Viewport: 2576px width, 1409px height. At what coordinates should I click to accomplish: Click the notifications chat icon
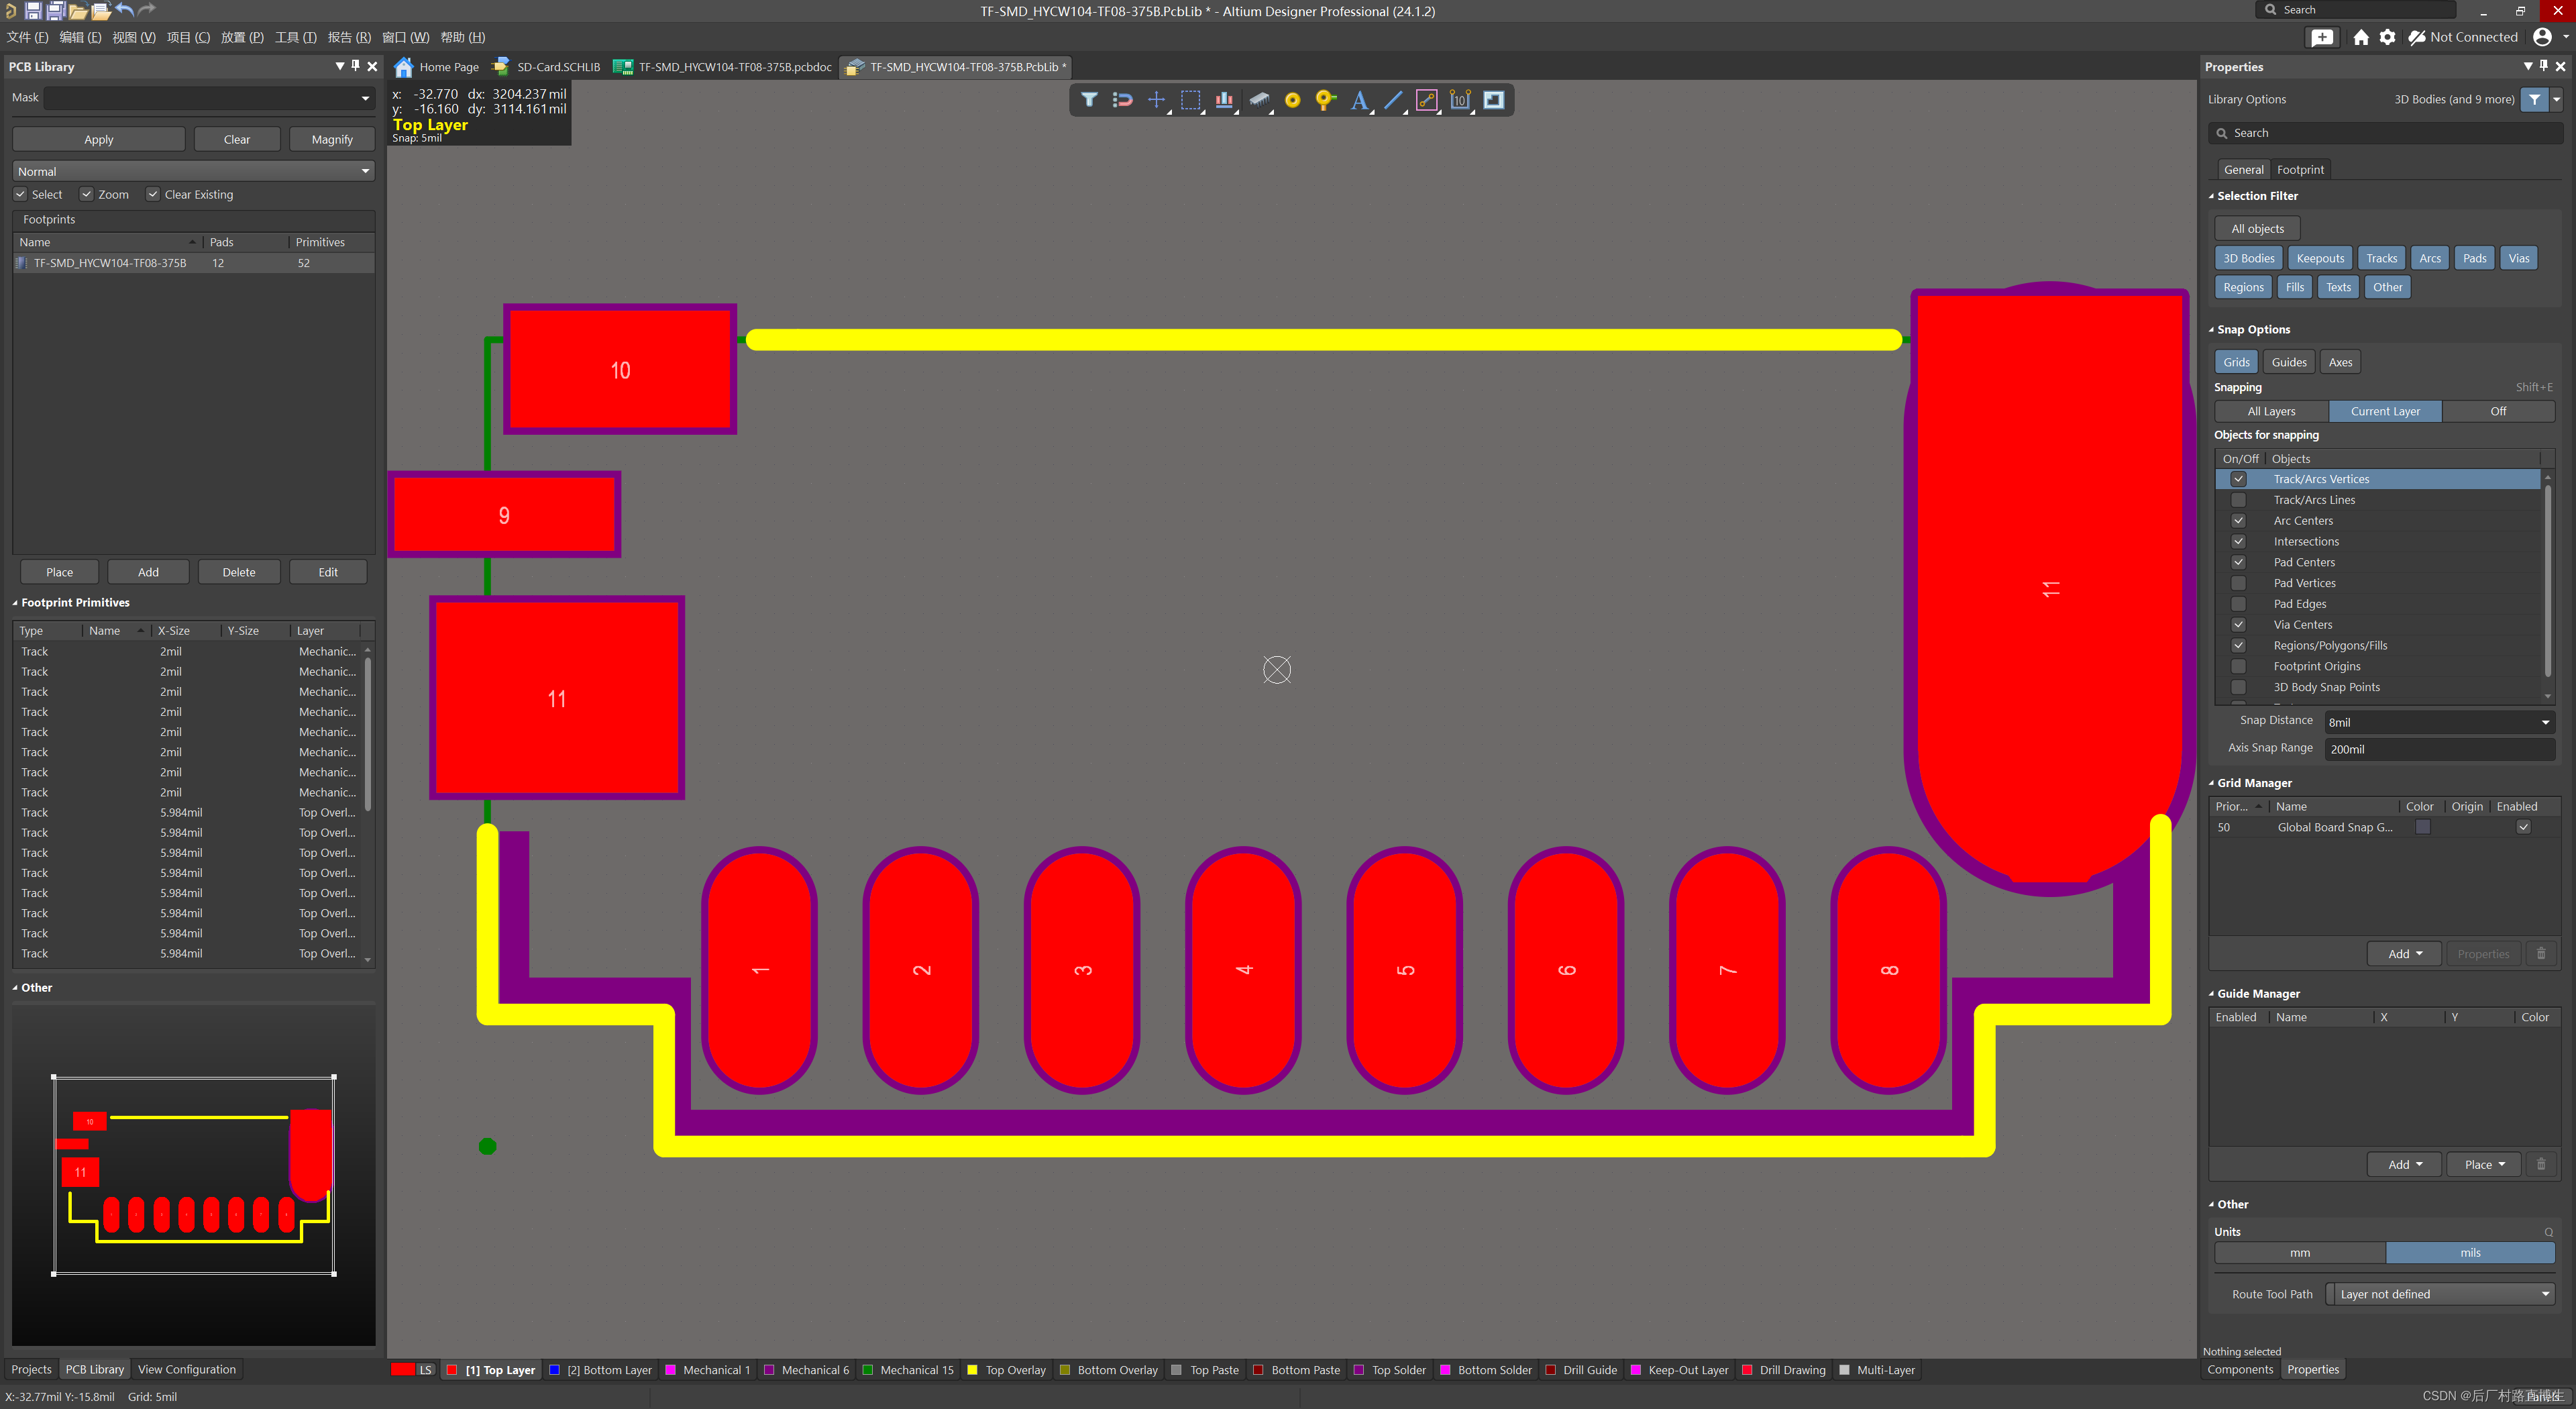(2322, 37)
